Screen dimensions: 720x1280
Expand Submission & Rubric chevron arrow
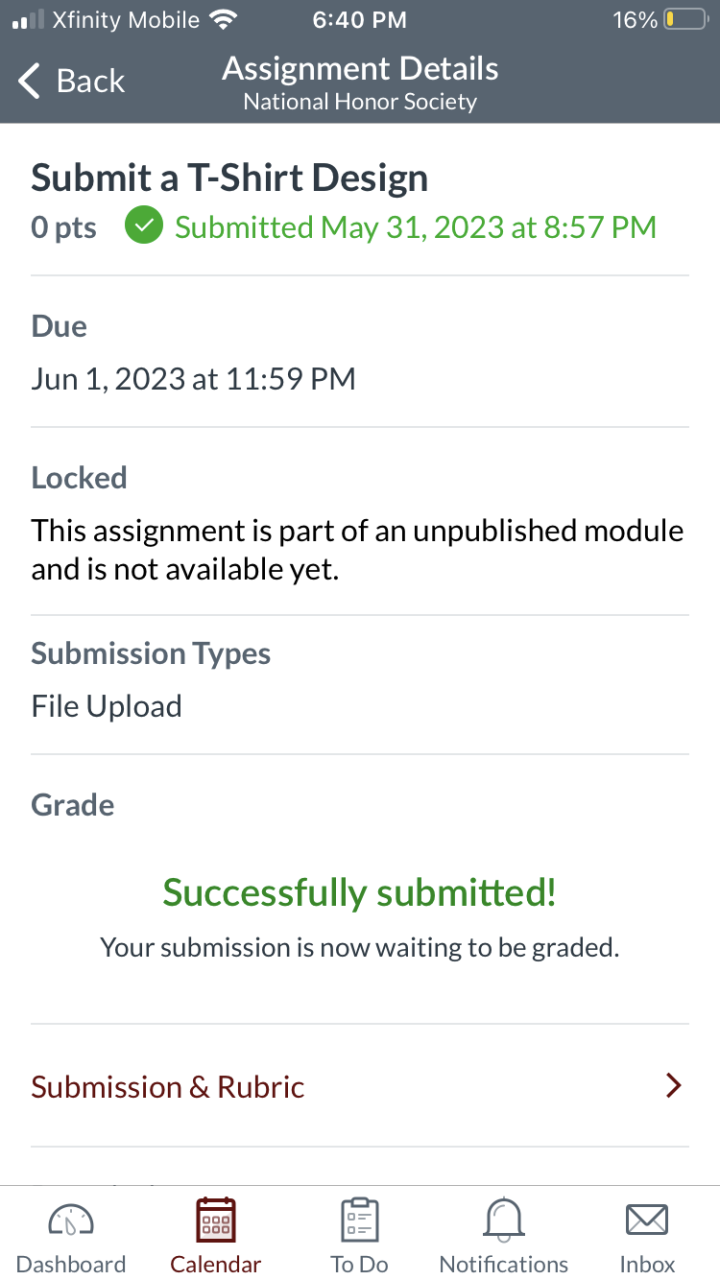click(674, 1086)
